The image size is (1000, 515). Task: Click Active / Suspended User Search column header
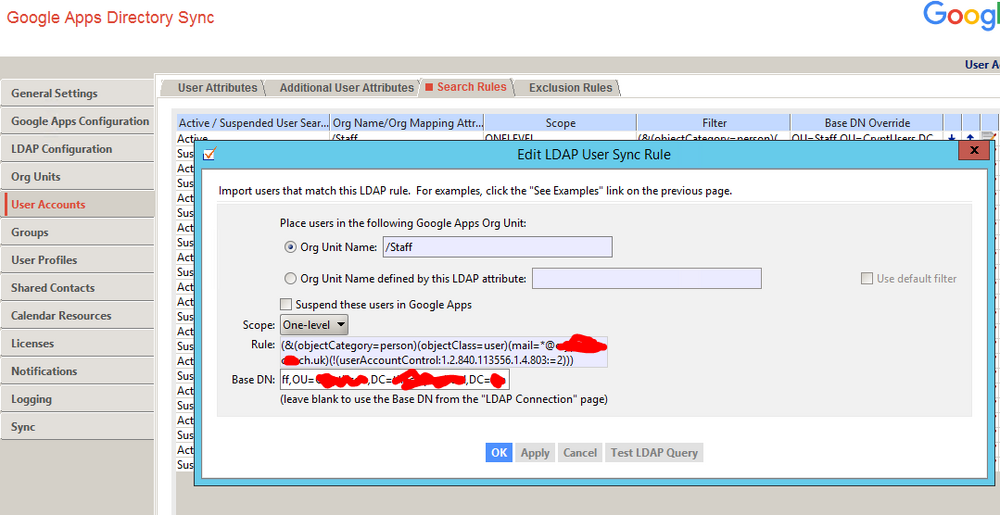coord(253,123)
